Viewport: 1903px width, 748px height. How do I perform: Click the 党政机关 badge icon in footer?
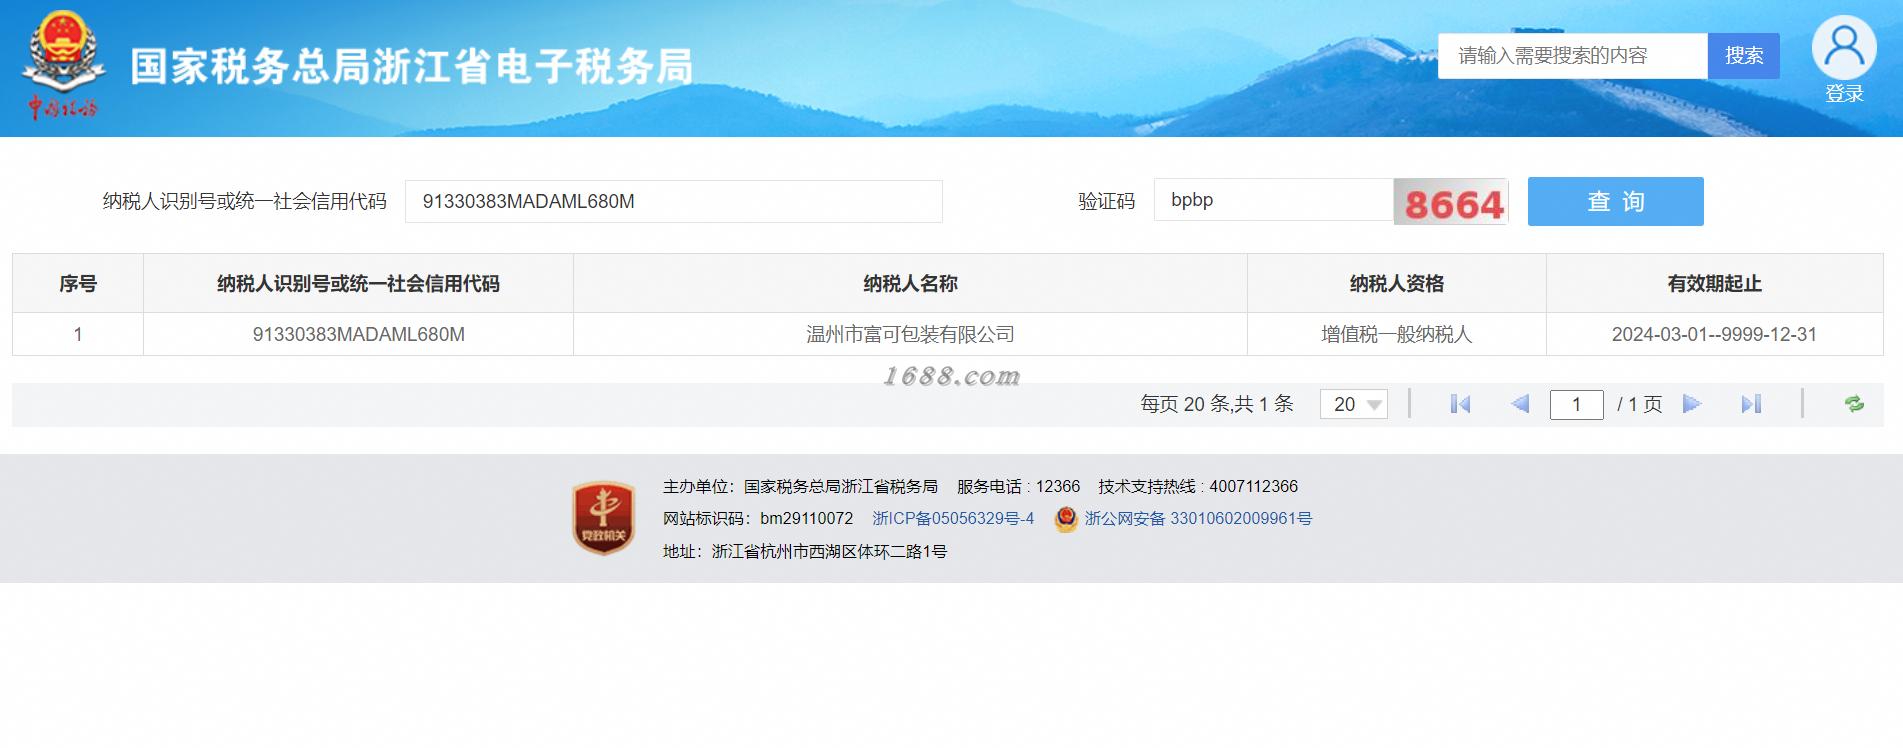pos(603,518)
